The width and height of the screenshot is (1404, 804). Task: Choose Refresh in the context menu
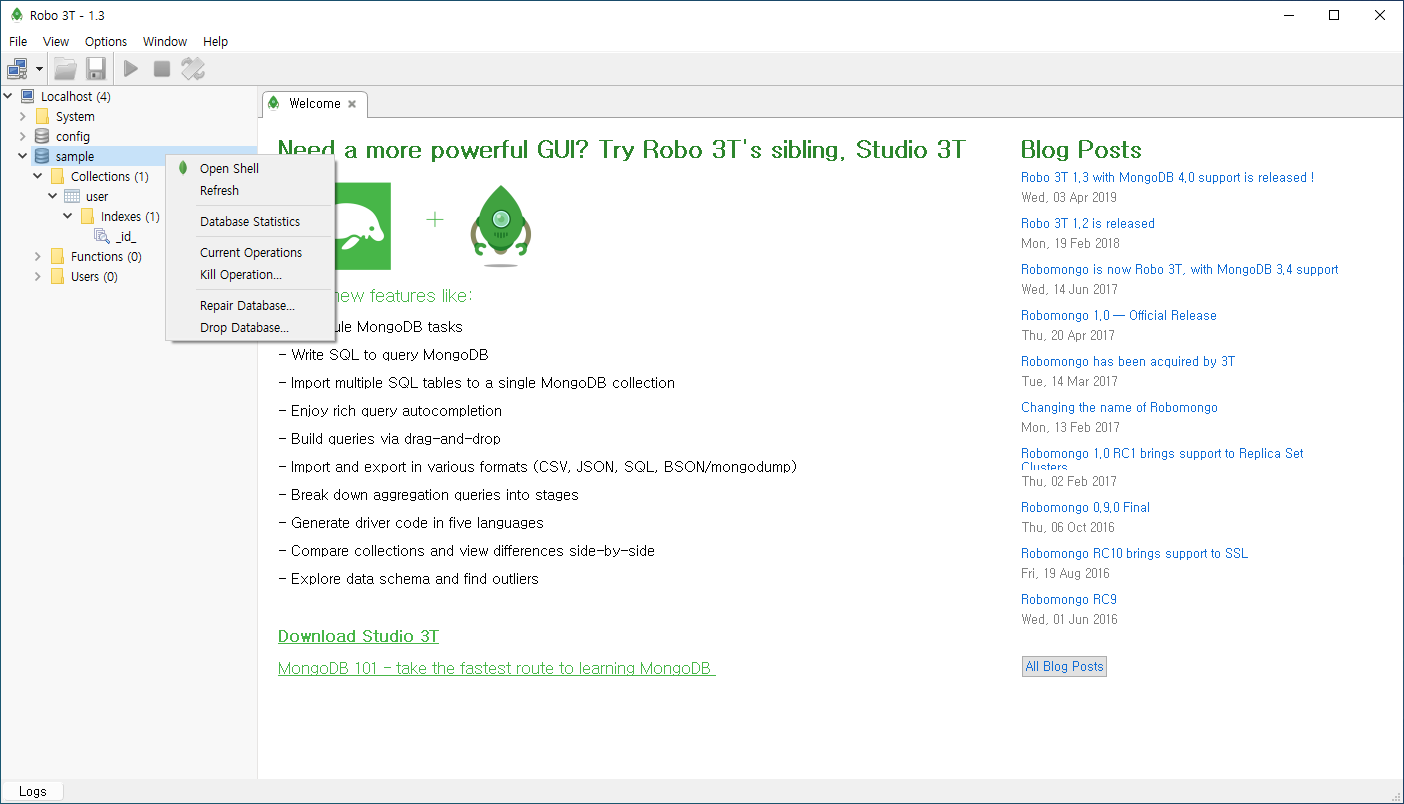point(250,190)
